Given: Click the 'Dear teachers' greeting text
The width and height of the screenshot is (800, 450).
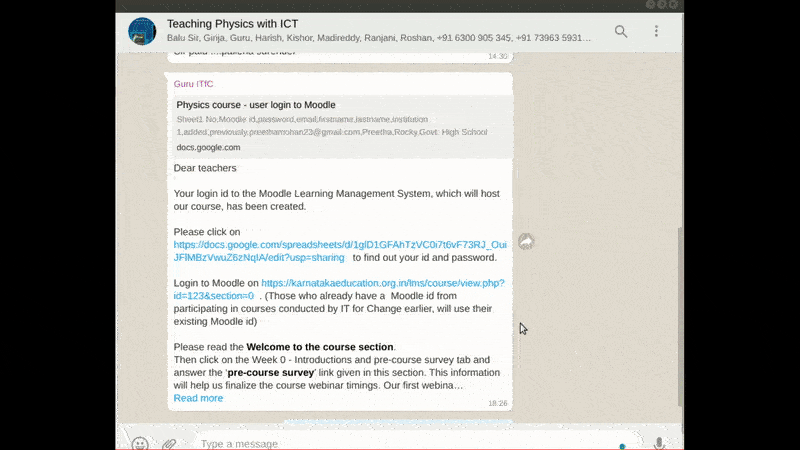Looking at the screenshot, I should point(205,168).
